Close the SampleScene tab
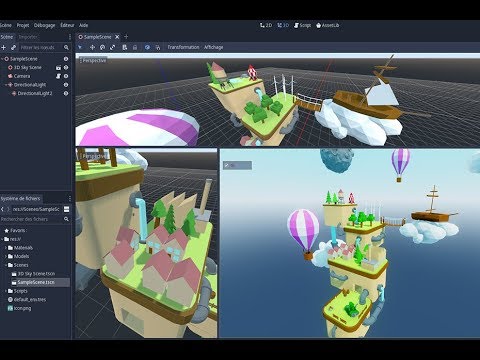 [117, 37]
